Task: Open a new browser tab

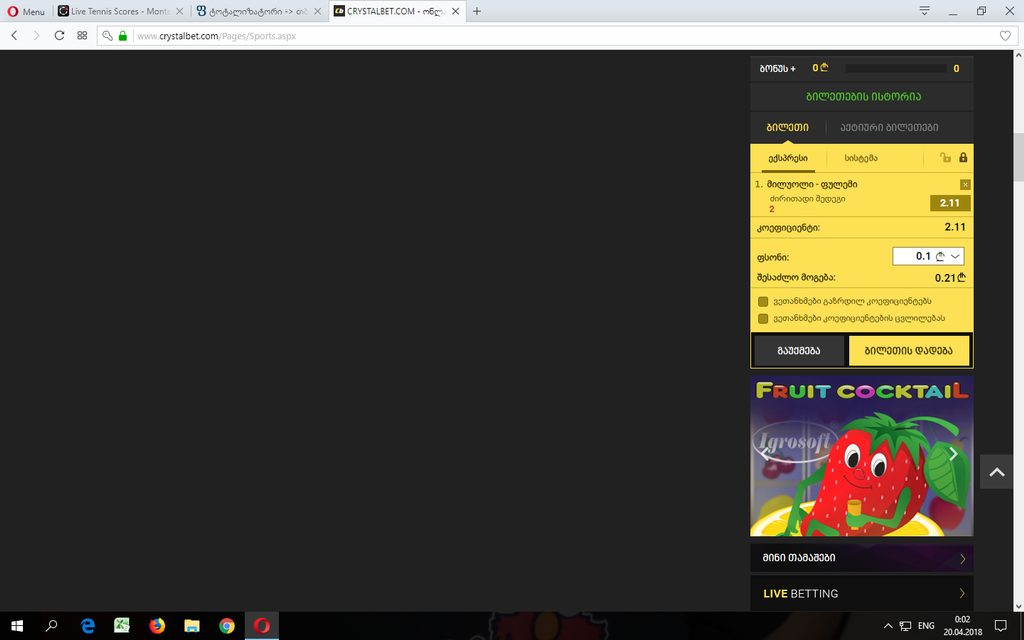Action: (x=477, y=11)
